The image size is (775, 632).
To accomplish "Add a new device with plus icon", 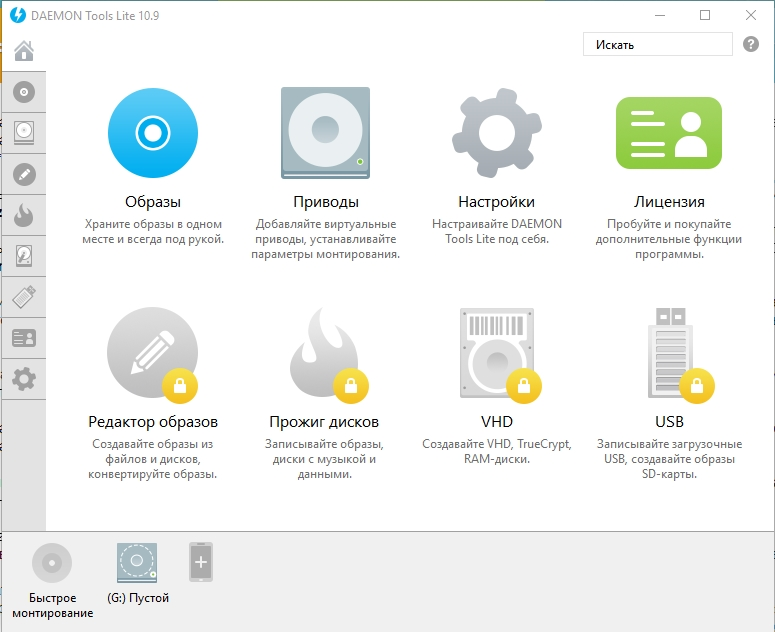I will tap(201, 562).
